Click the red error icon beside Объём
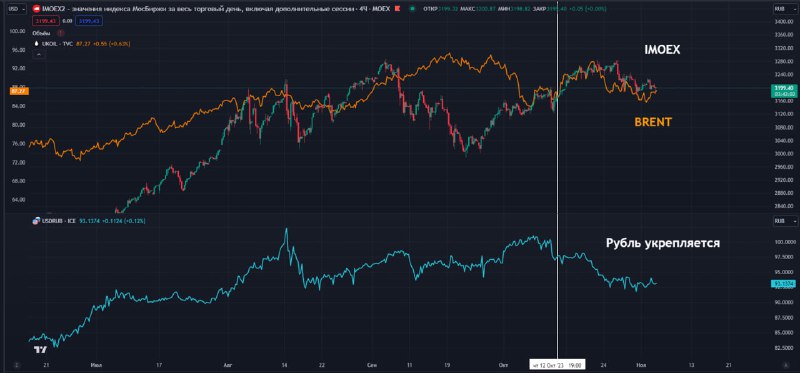Screen dimensions: 800x373 (61, 33)
